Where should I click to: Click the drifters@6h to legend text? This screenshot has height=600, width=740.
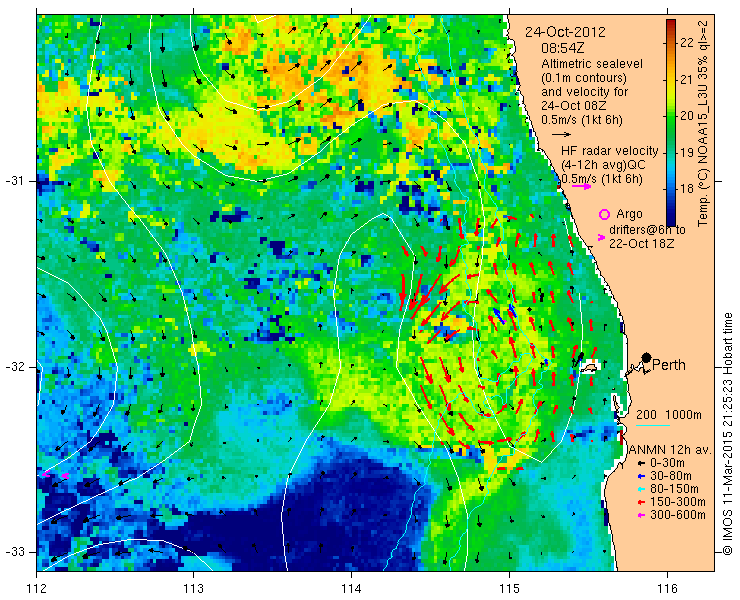click(647, 230)
